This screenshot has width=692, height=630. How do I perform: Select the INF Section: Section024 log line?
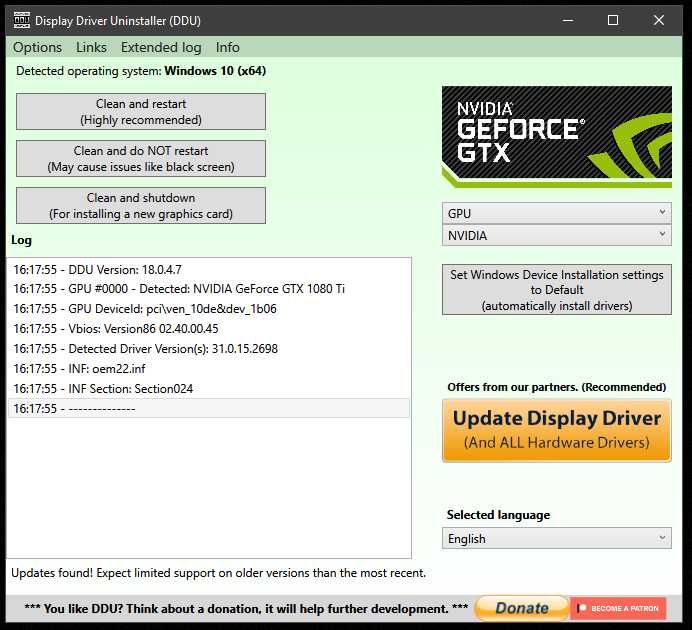point(209,389)
